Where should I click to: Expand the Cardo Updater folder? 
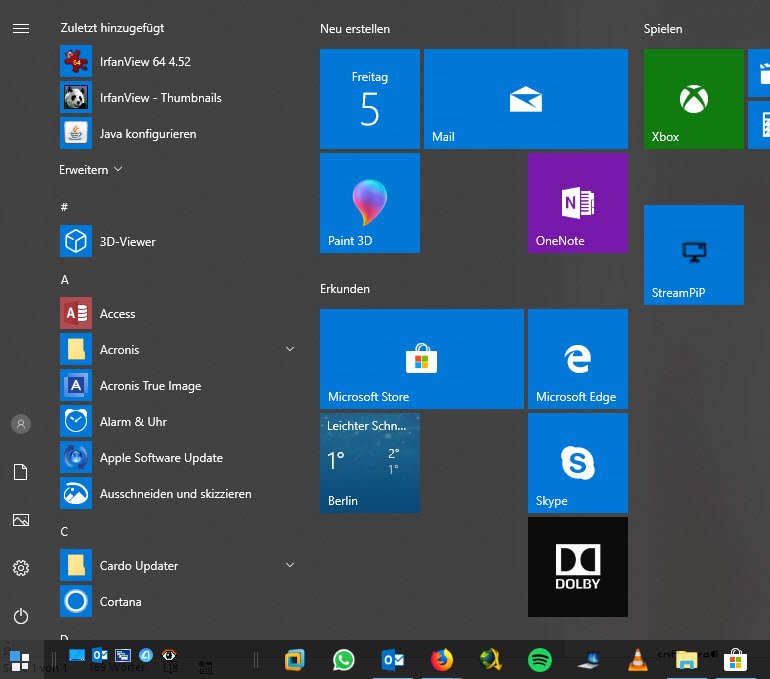coord(290,565)
